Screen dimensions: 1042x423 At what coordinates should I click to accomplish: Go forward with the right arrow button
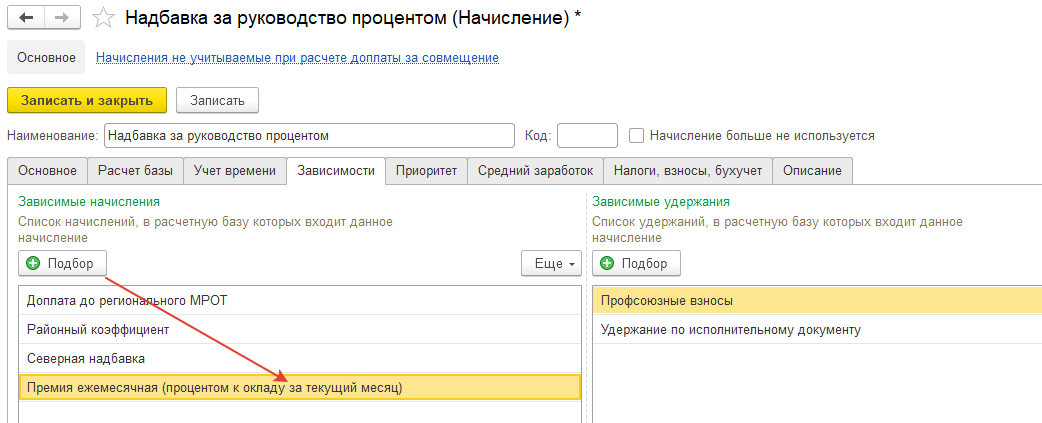[x=62, y=17]
